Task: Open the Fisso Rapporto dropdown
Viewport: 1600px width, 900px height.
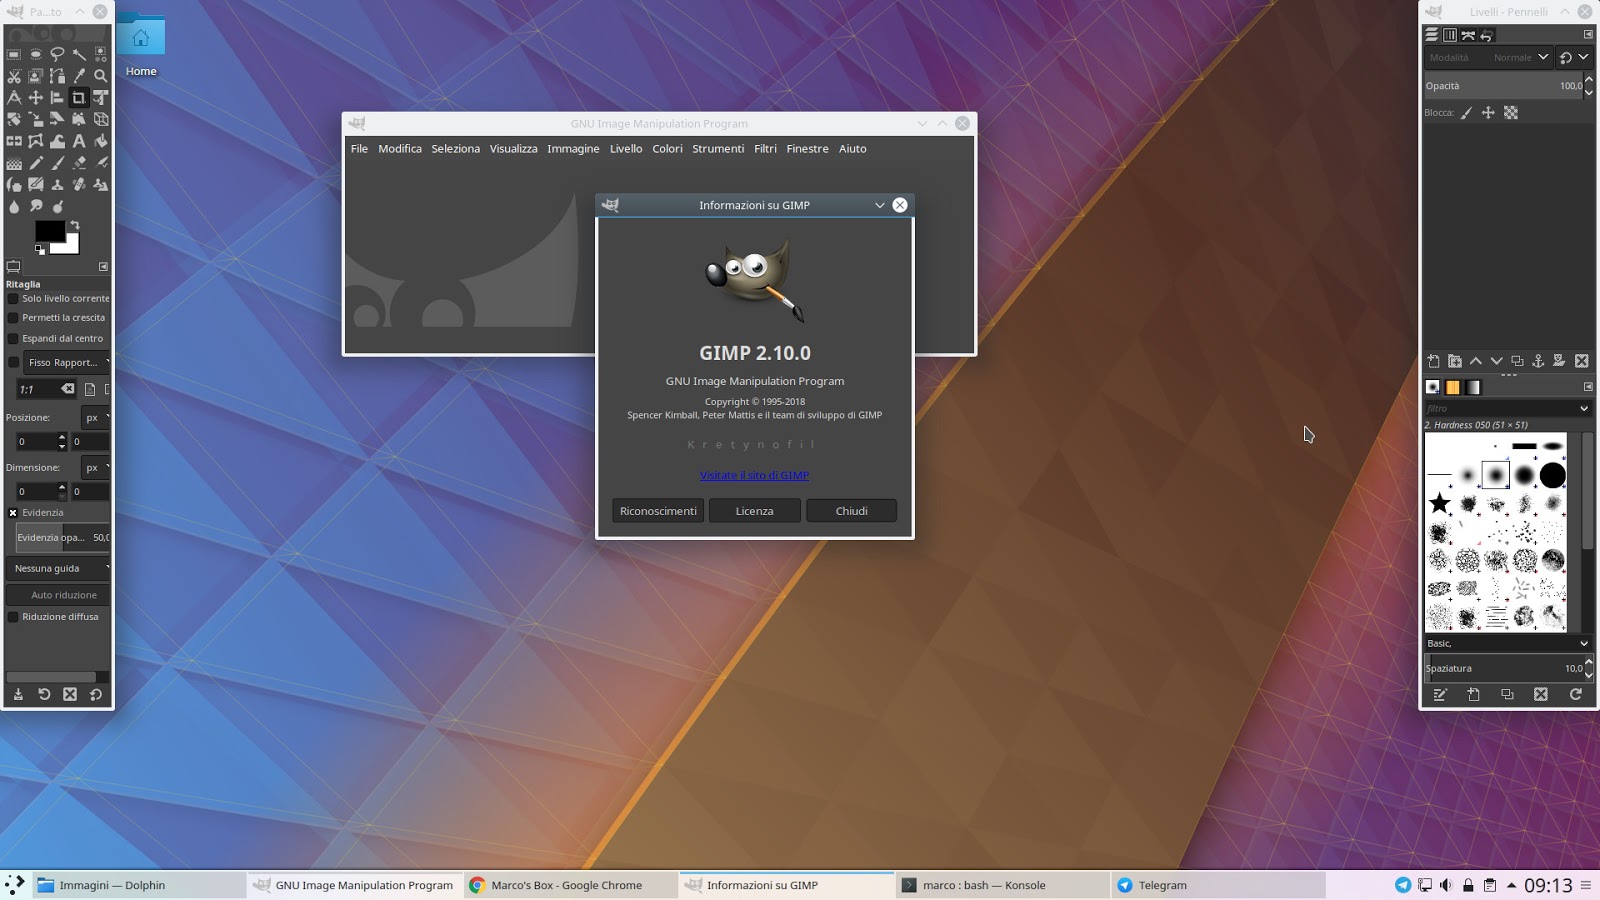Action: [x=66, y=362]
